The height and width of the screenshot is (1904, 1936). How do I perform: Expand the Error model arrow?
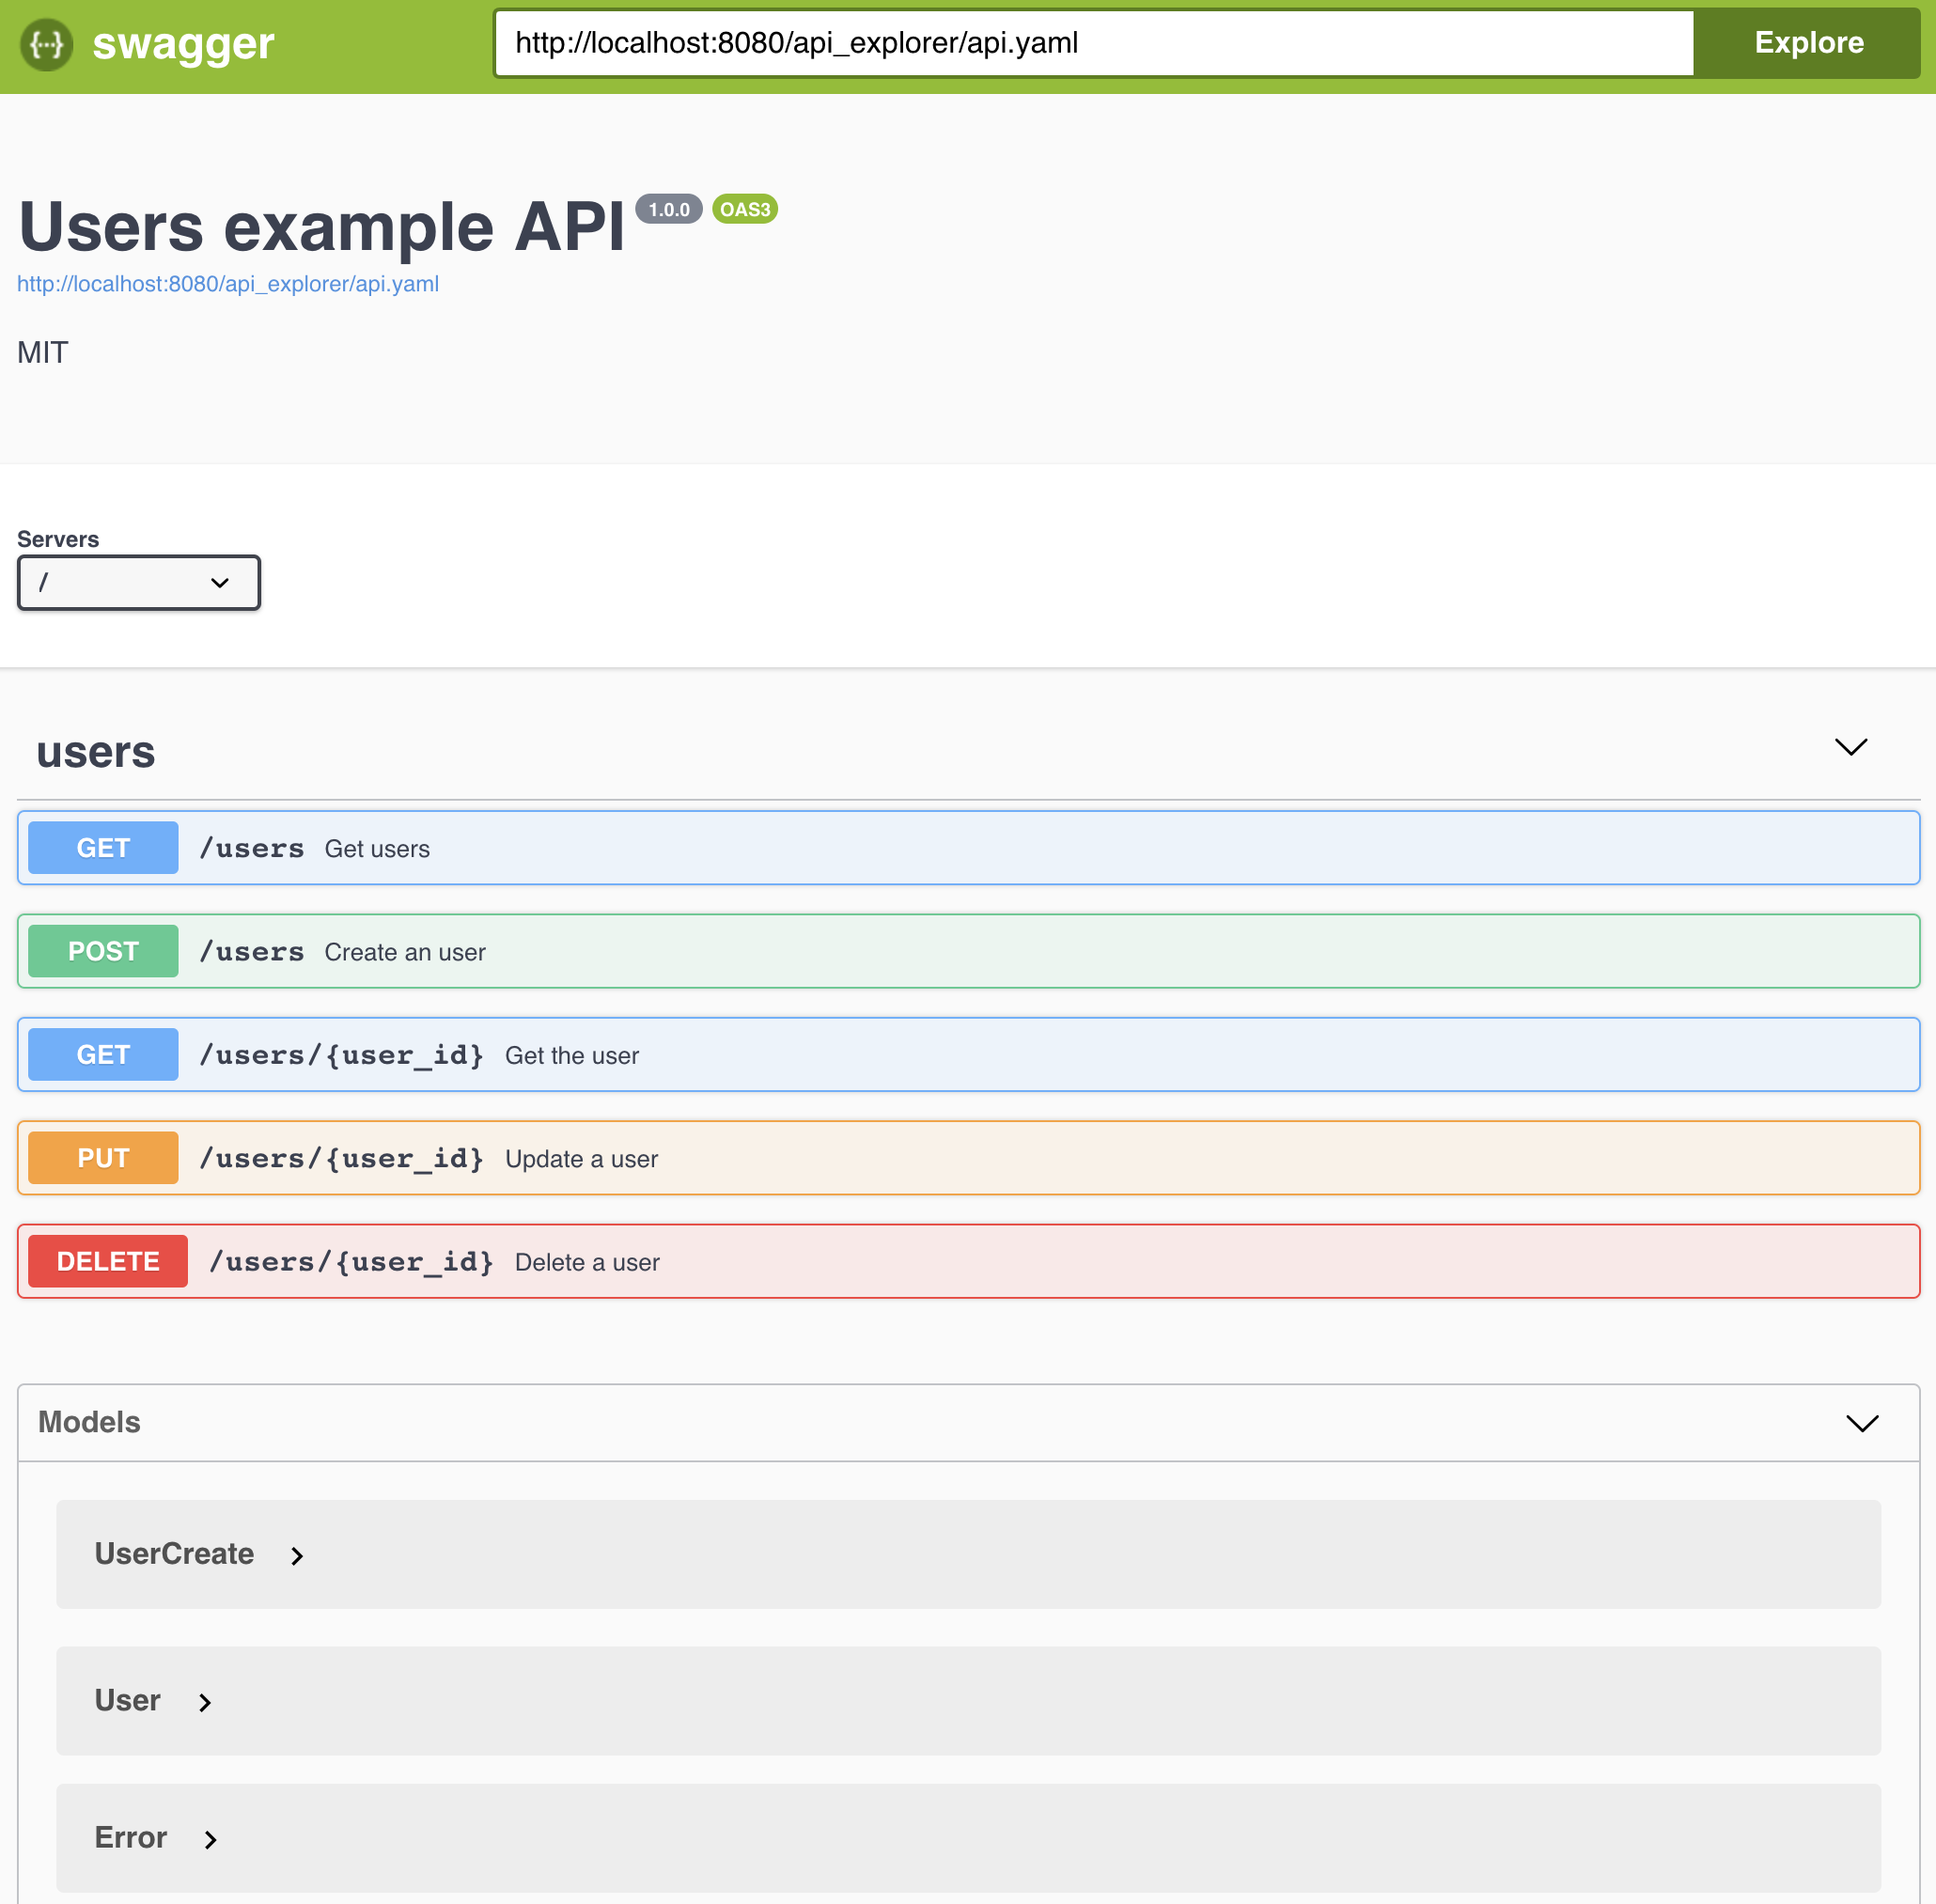tap(210, 1839)
